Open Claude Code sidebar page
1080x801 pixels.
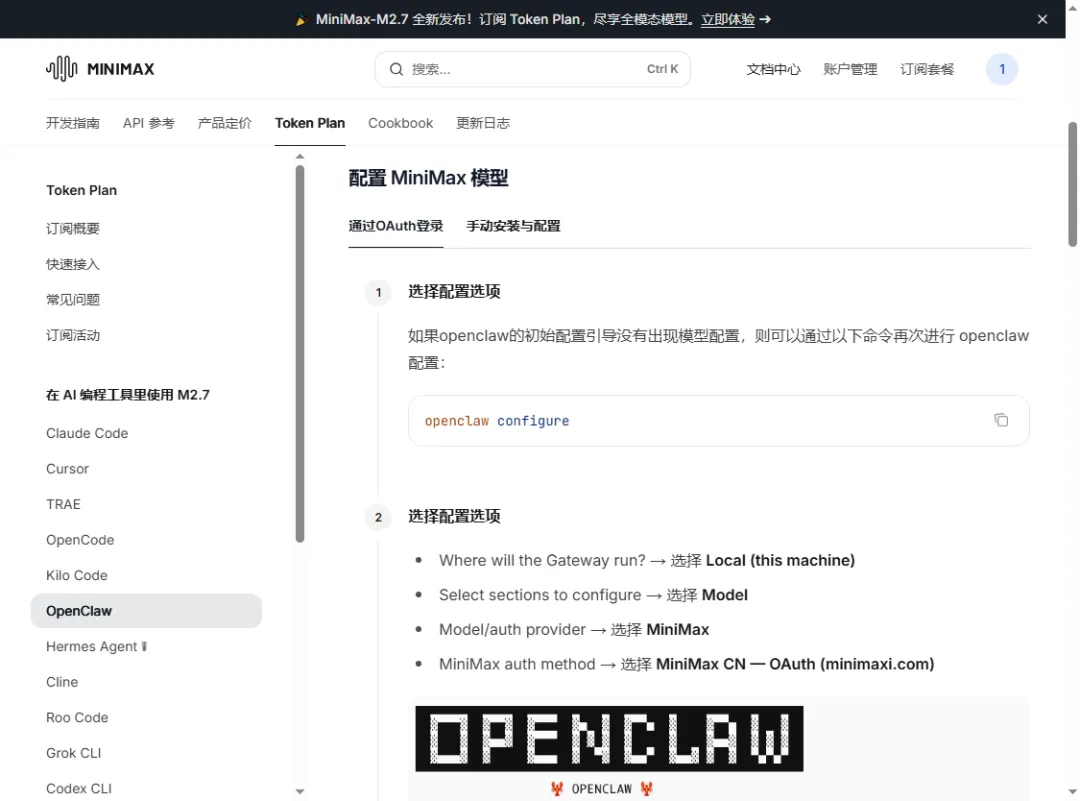click(x=87, y=433)
